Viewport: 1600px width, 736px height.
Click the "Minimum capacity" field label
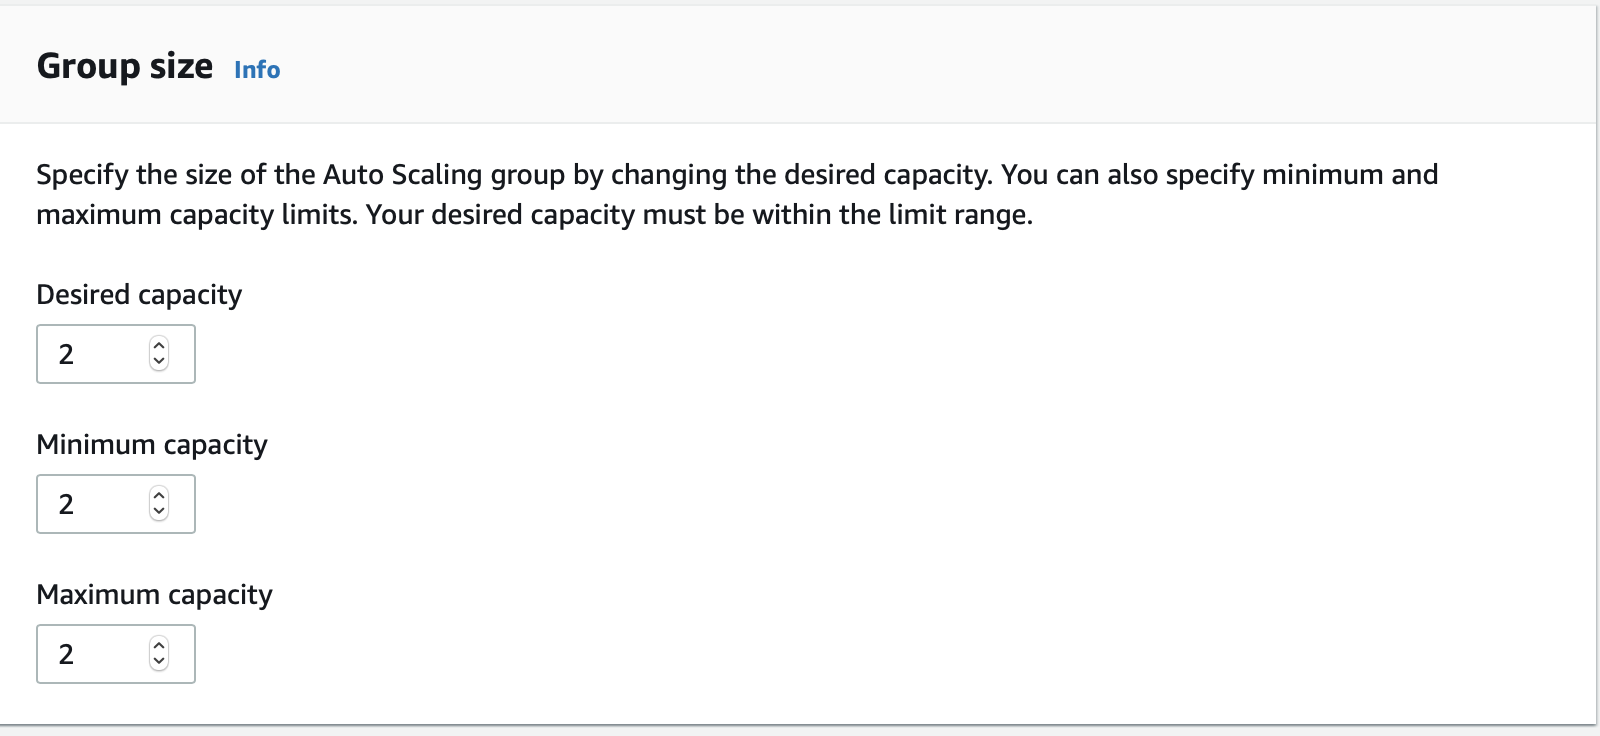pyautogui.click(x=152, y=445)
